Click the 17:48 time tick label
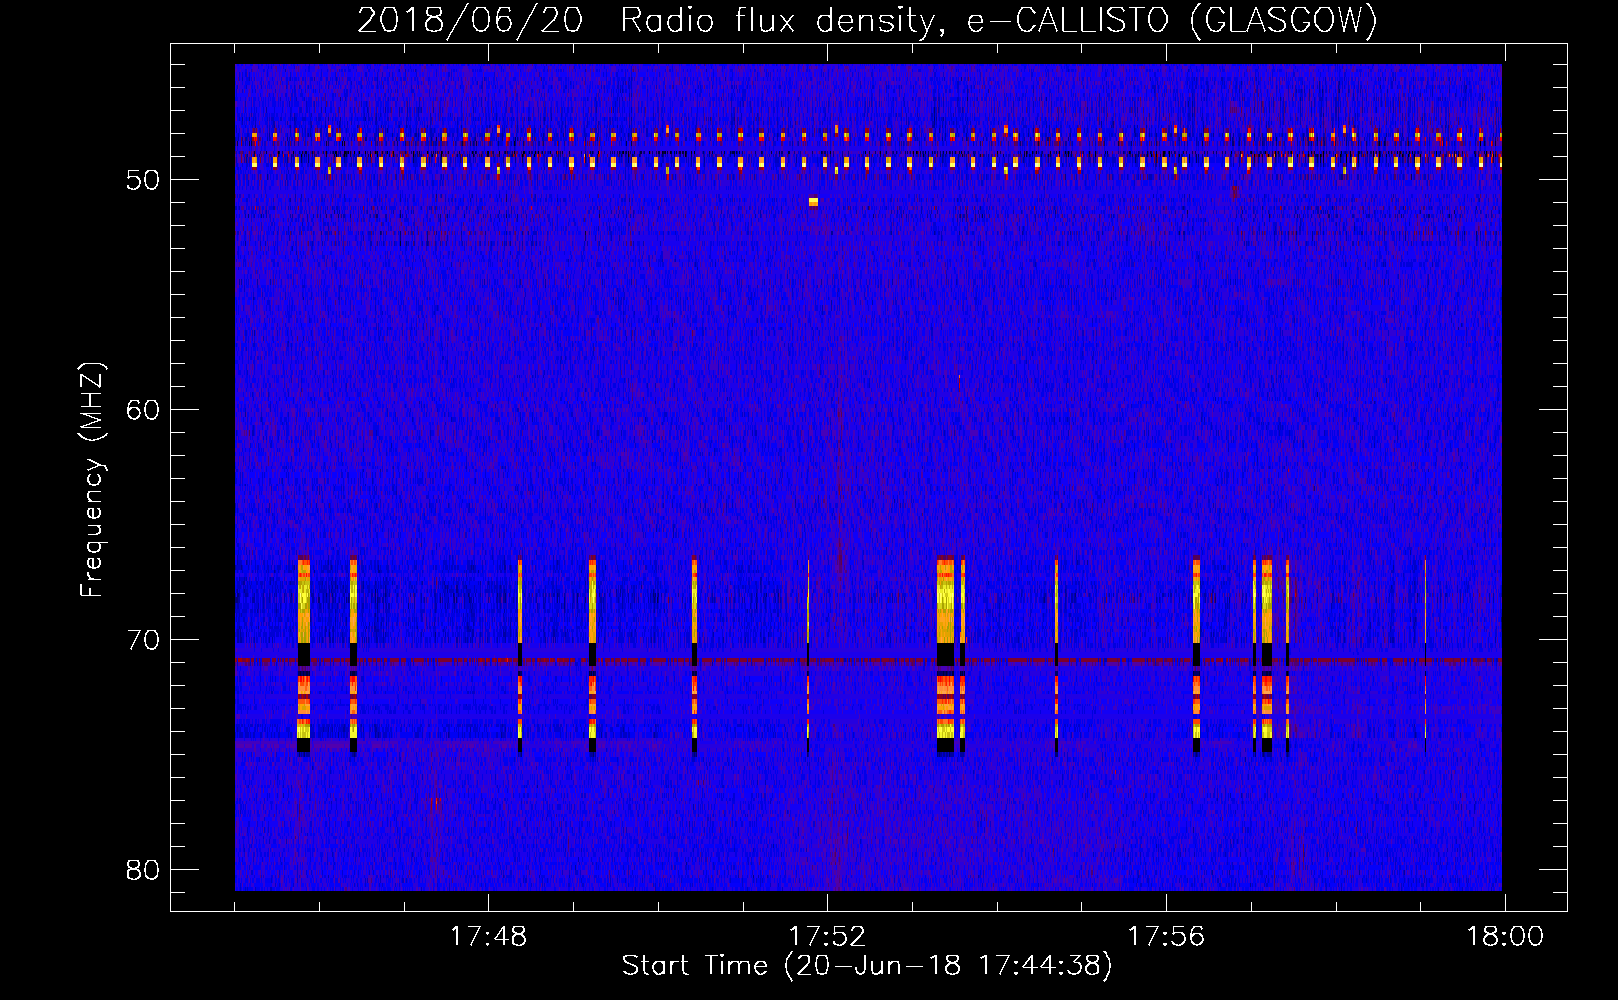1618x1000 pixels. pos(488,937)
